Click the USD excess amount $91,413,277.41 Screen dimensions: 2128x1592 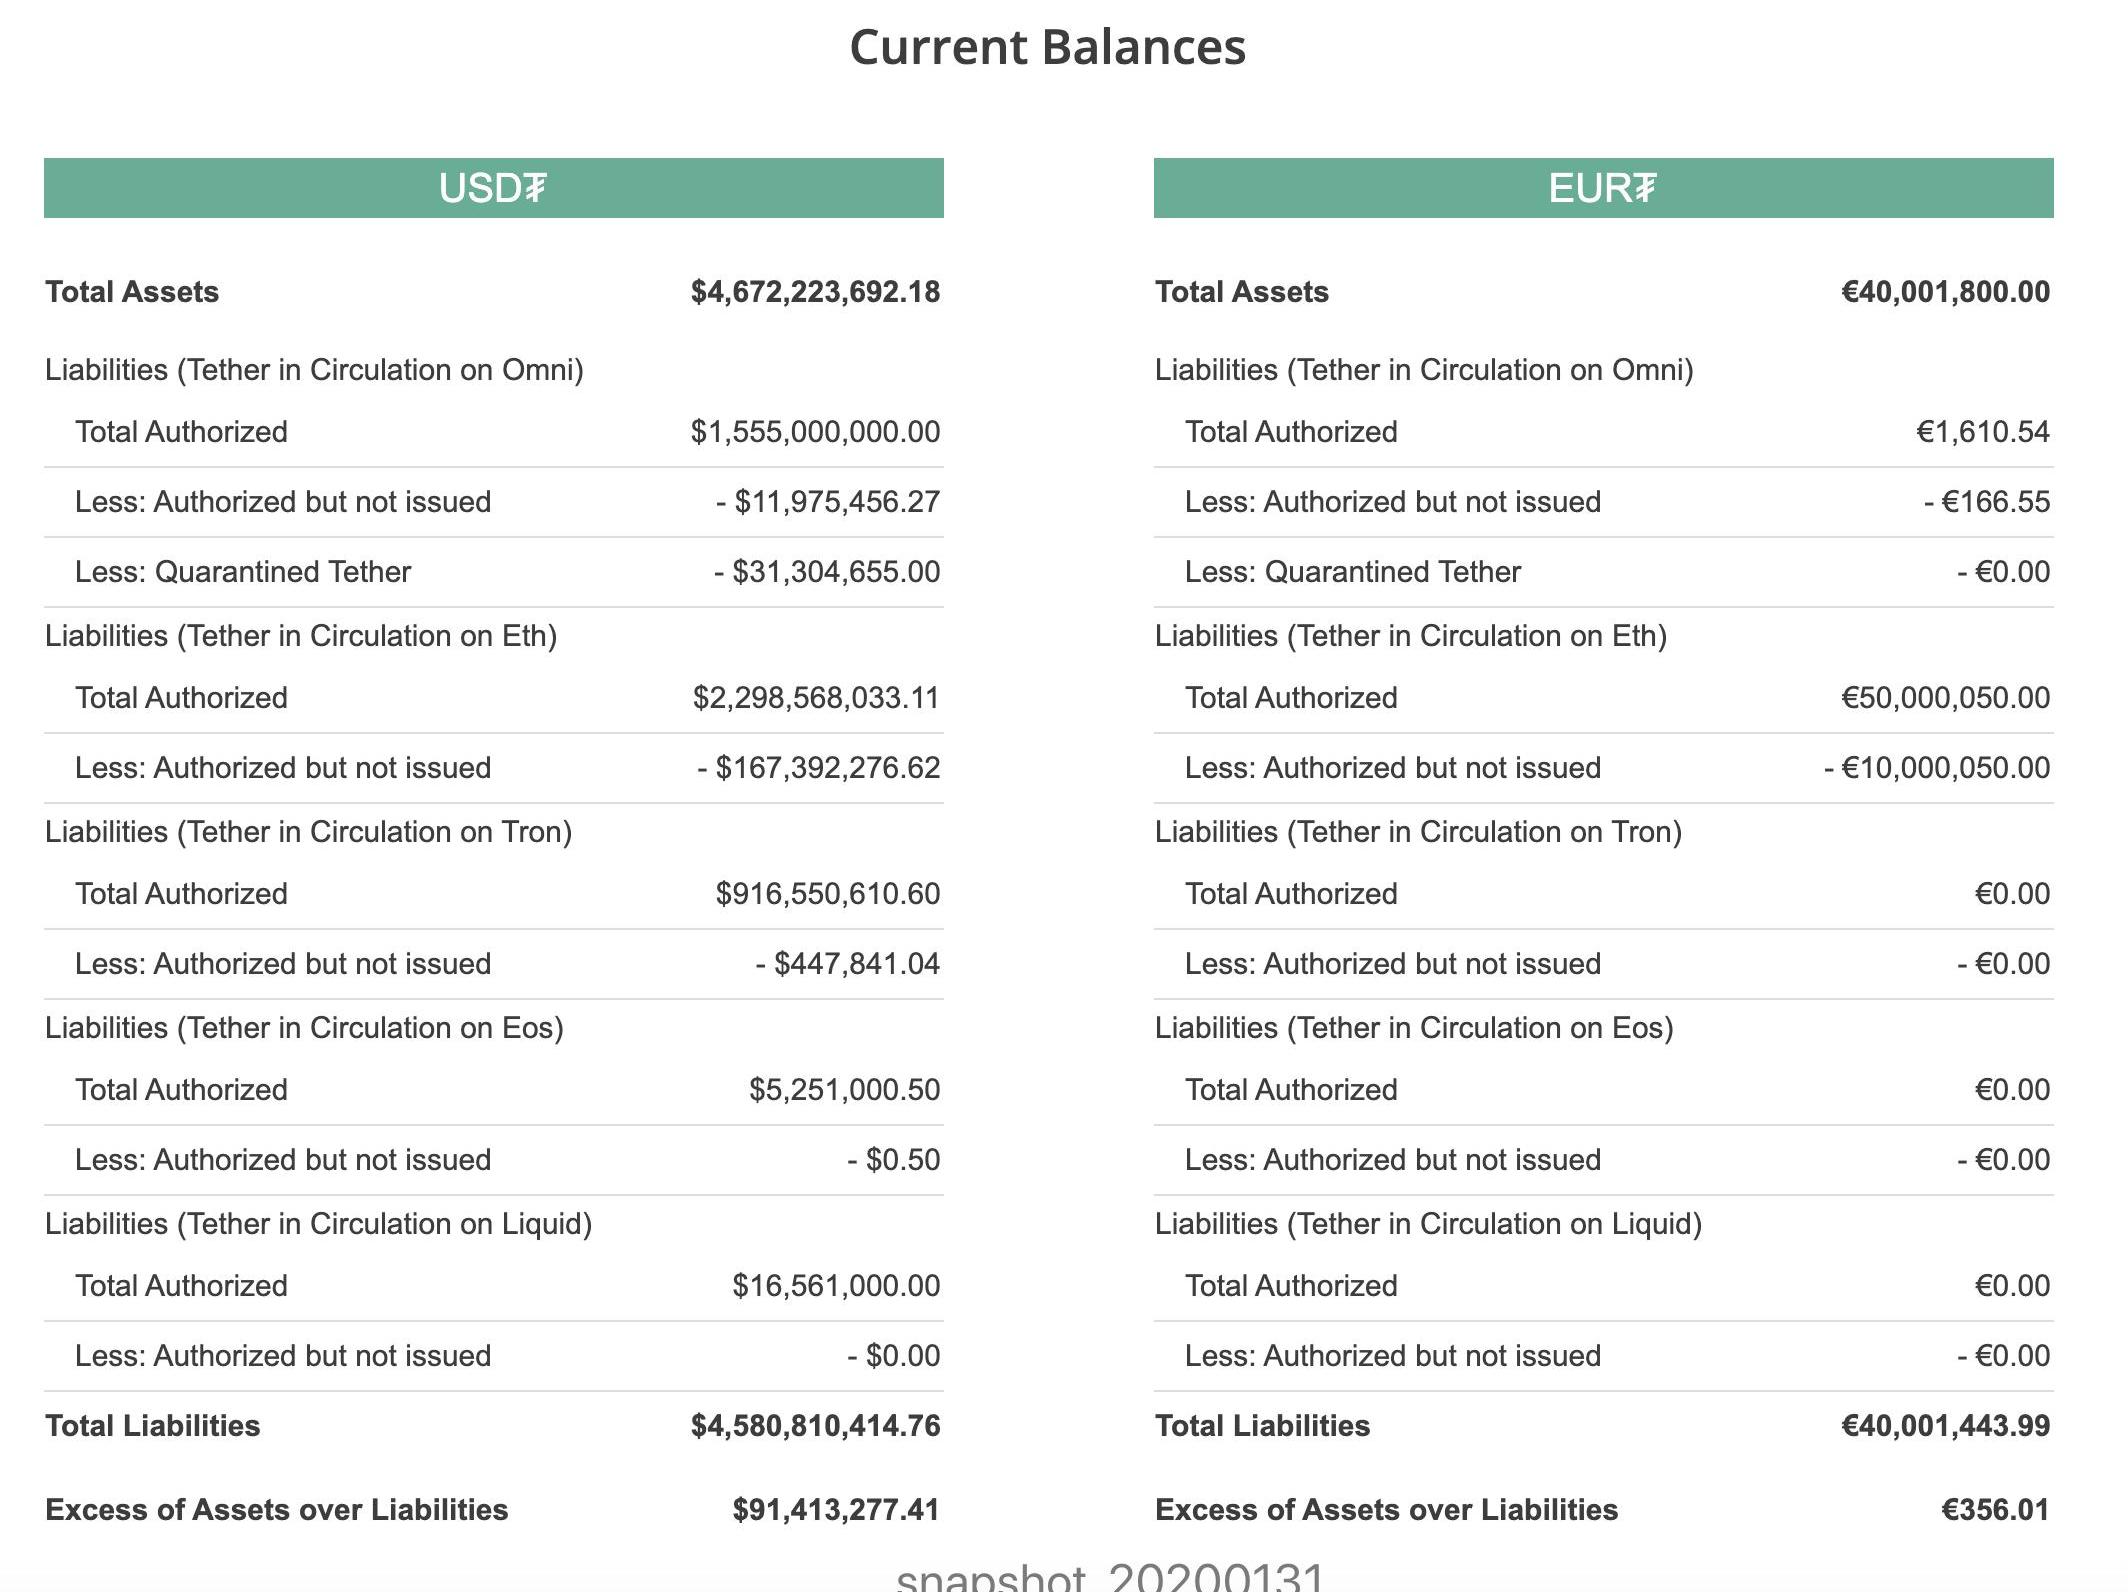pyautogui.click(x=836, y=1510)
